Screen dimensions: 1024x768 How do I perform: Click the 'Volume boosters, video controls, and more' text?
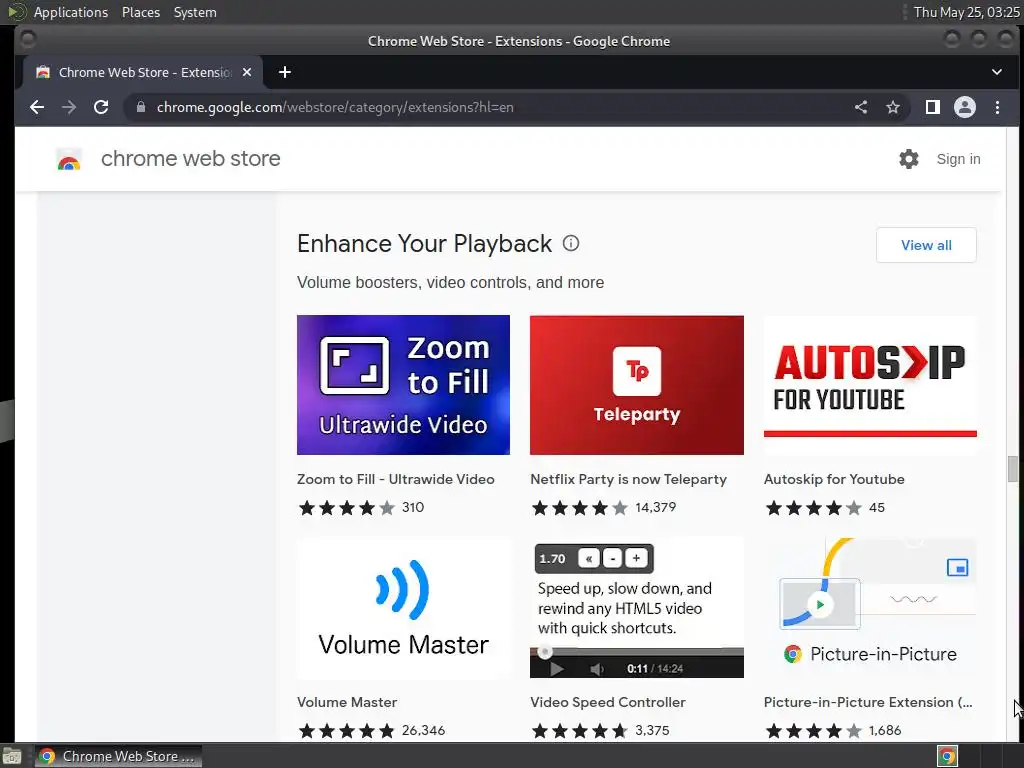(451, 283)
